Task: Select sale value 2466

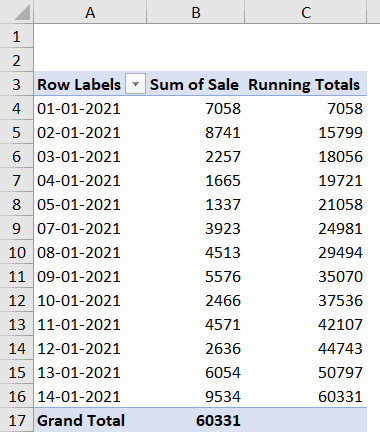Action: coord(196,300)
